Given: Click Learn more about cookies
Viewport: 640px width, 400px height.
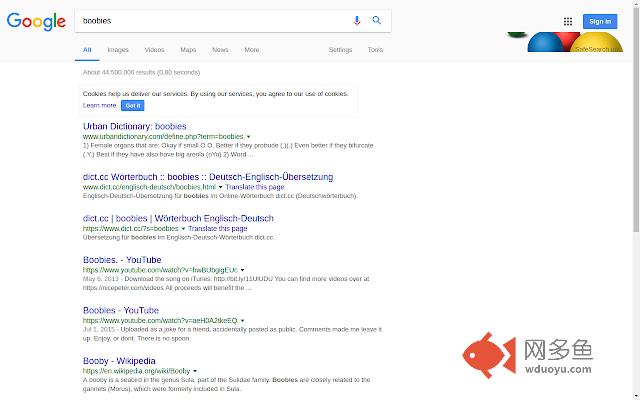Looking at the screenshot, I should click(100, 105).
